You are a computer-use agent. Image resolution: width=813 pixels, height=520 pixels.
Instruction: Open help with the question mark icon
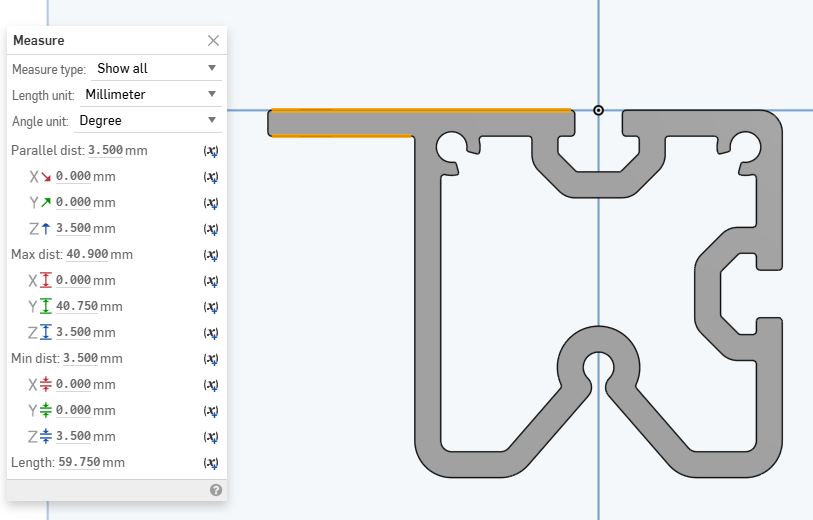tap(215, 490)
